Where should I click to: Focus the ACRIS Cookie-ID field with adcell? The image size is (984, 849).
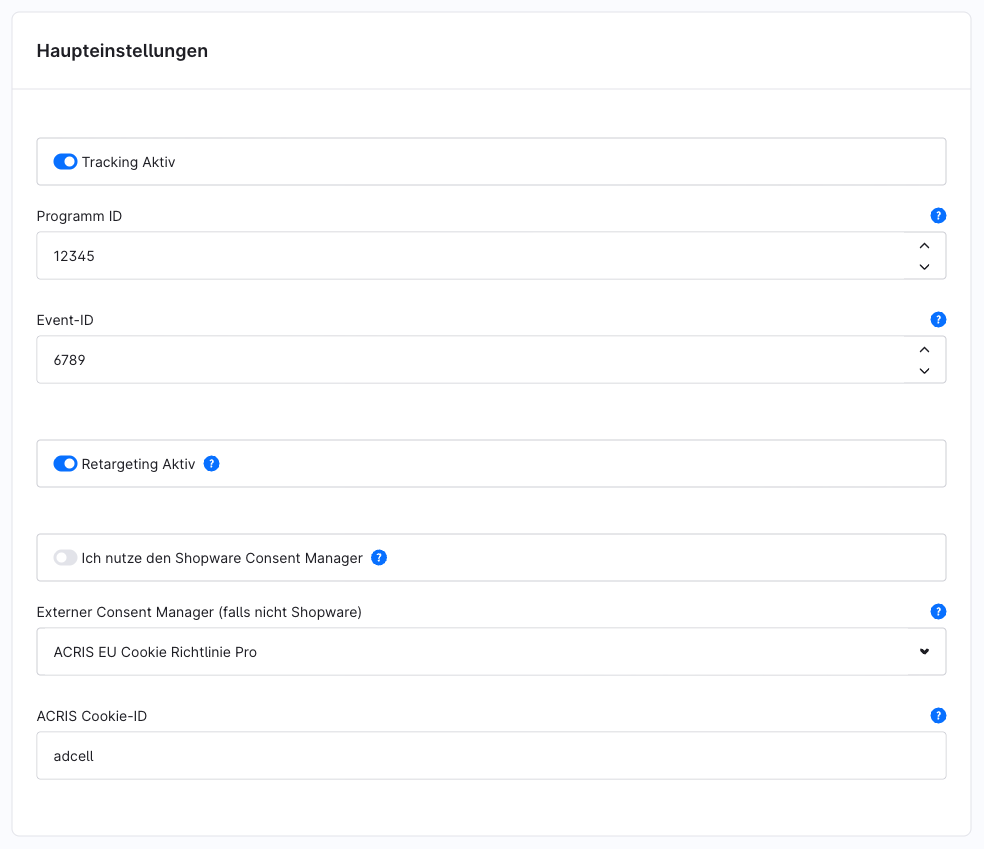click(x=491, y=756)
